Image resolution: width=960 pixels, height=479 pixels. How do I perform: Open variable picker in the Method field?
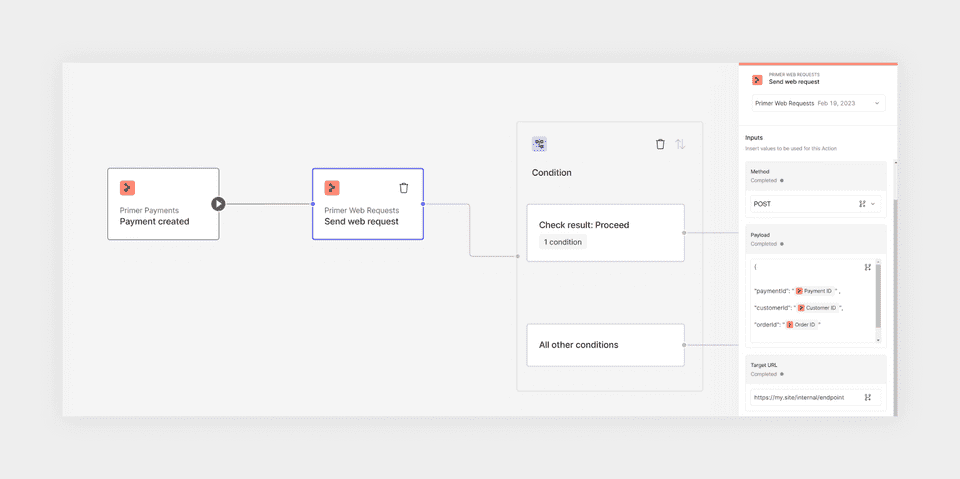pyautogui.click(x=861, y=204)
